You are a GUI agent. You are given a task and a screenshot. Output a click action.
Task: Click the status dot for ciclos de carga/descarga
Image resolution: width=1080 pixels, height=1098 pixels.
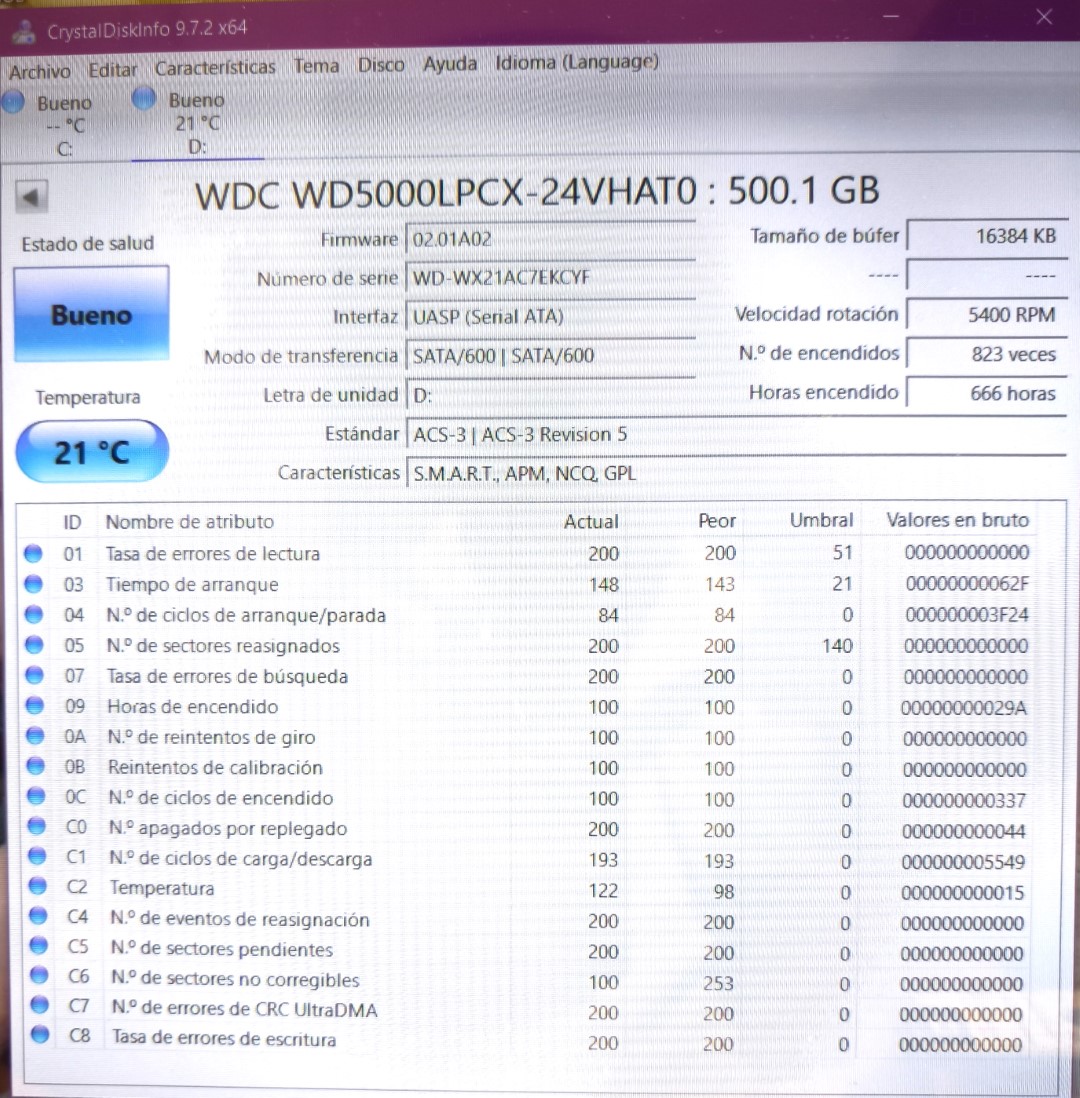(x=37, y=857)
